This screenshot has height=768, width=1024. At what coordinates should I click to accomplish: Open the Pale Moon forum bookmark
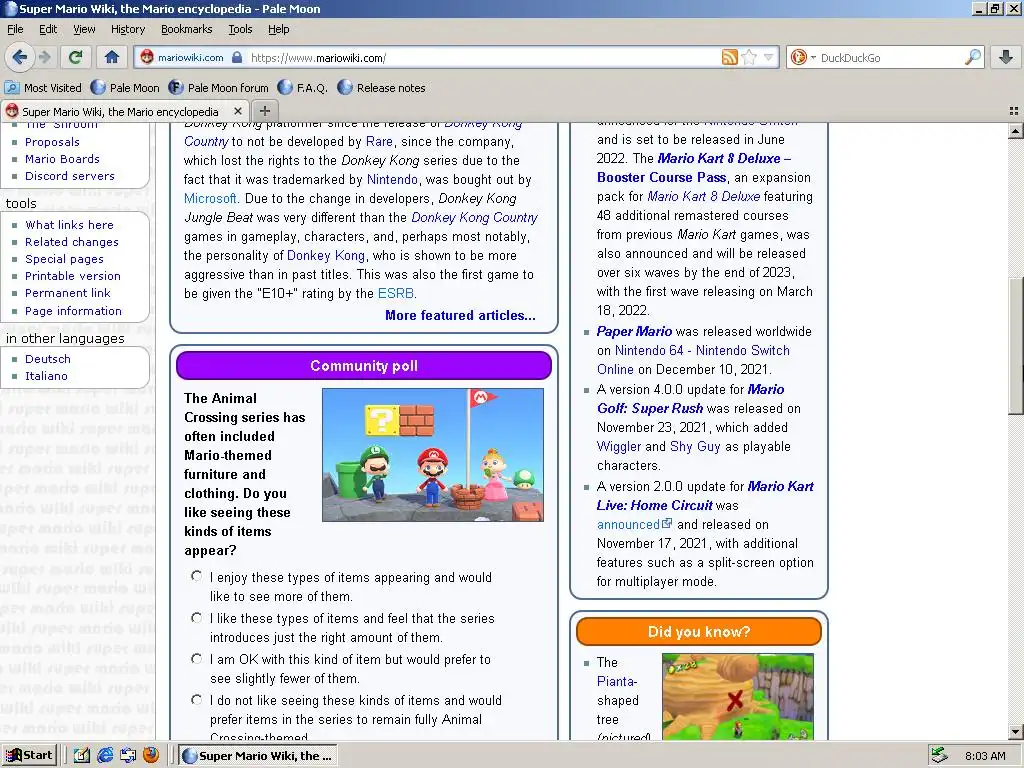tap(219, 88)
